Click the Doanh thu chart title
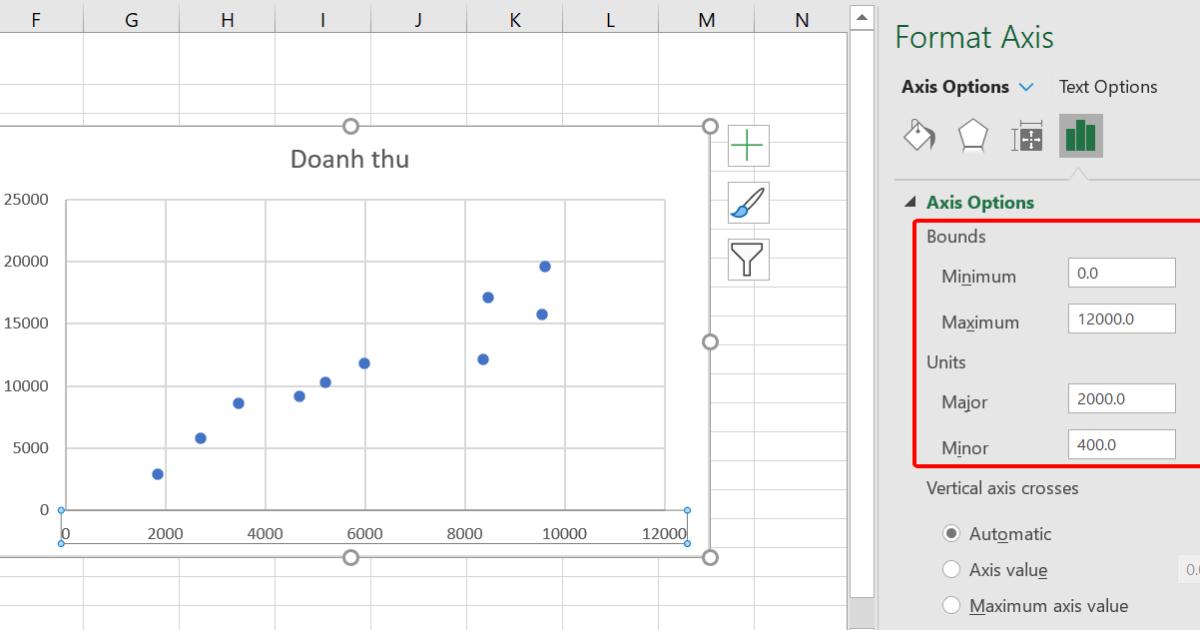The image size is (1200, 630). [349, 158]
